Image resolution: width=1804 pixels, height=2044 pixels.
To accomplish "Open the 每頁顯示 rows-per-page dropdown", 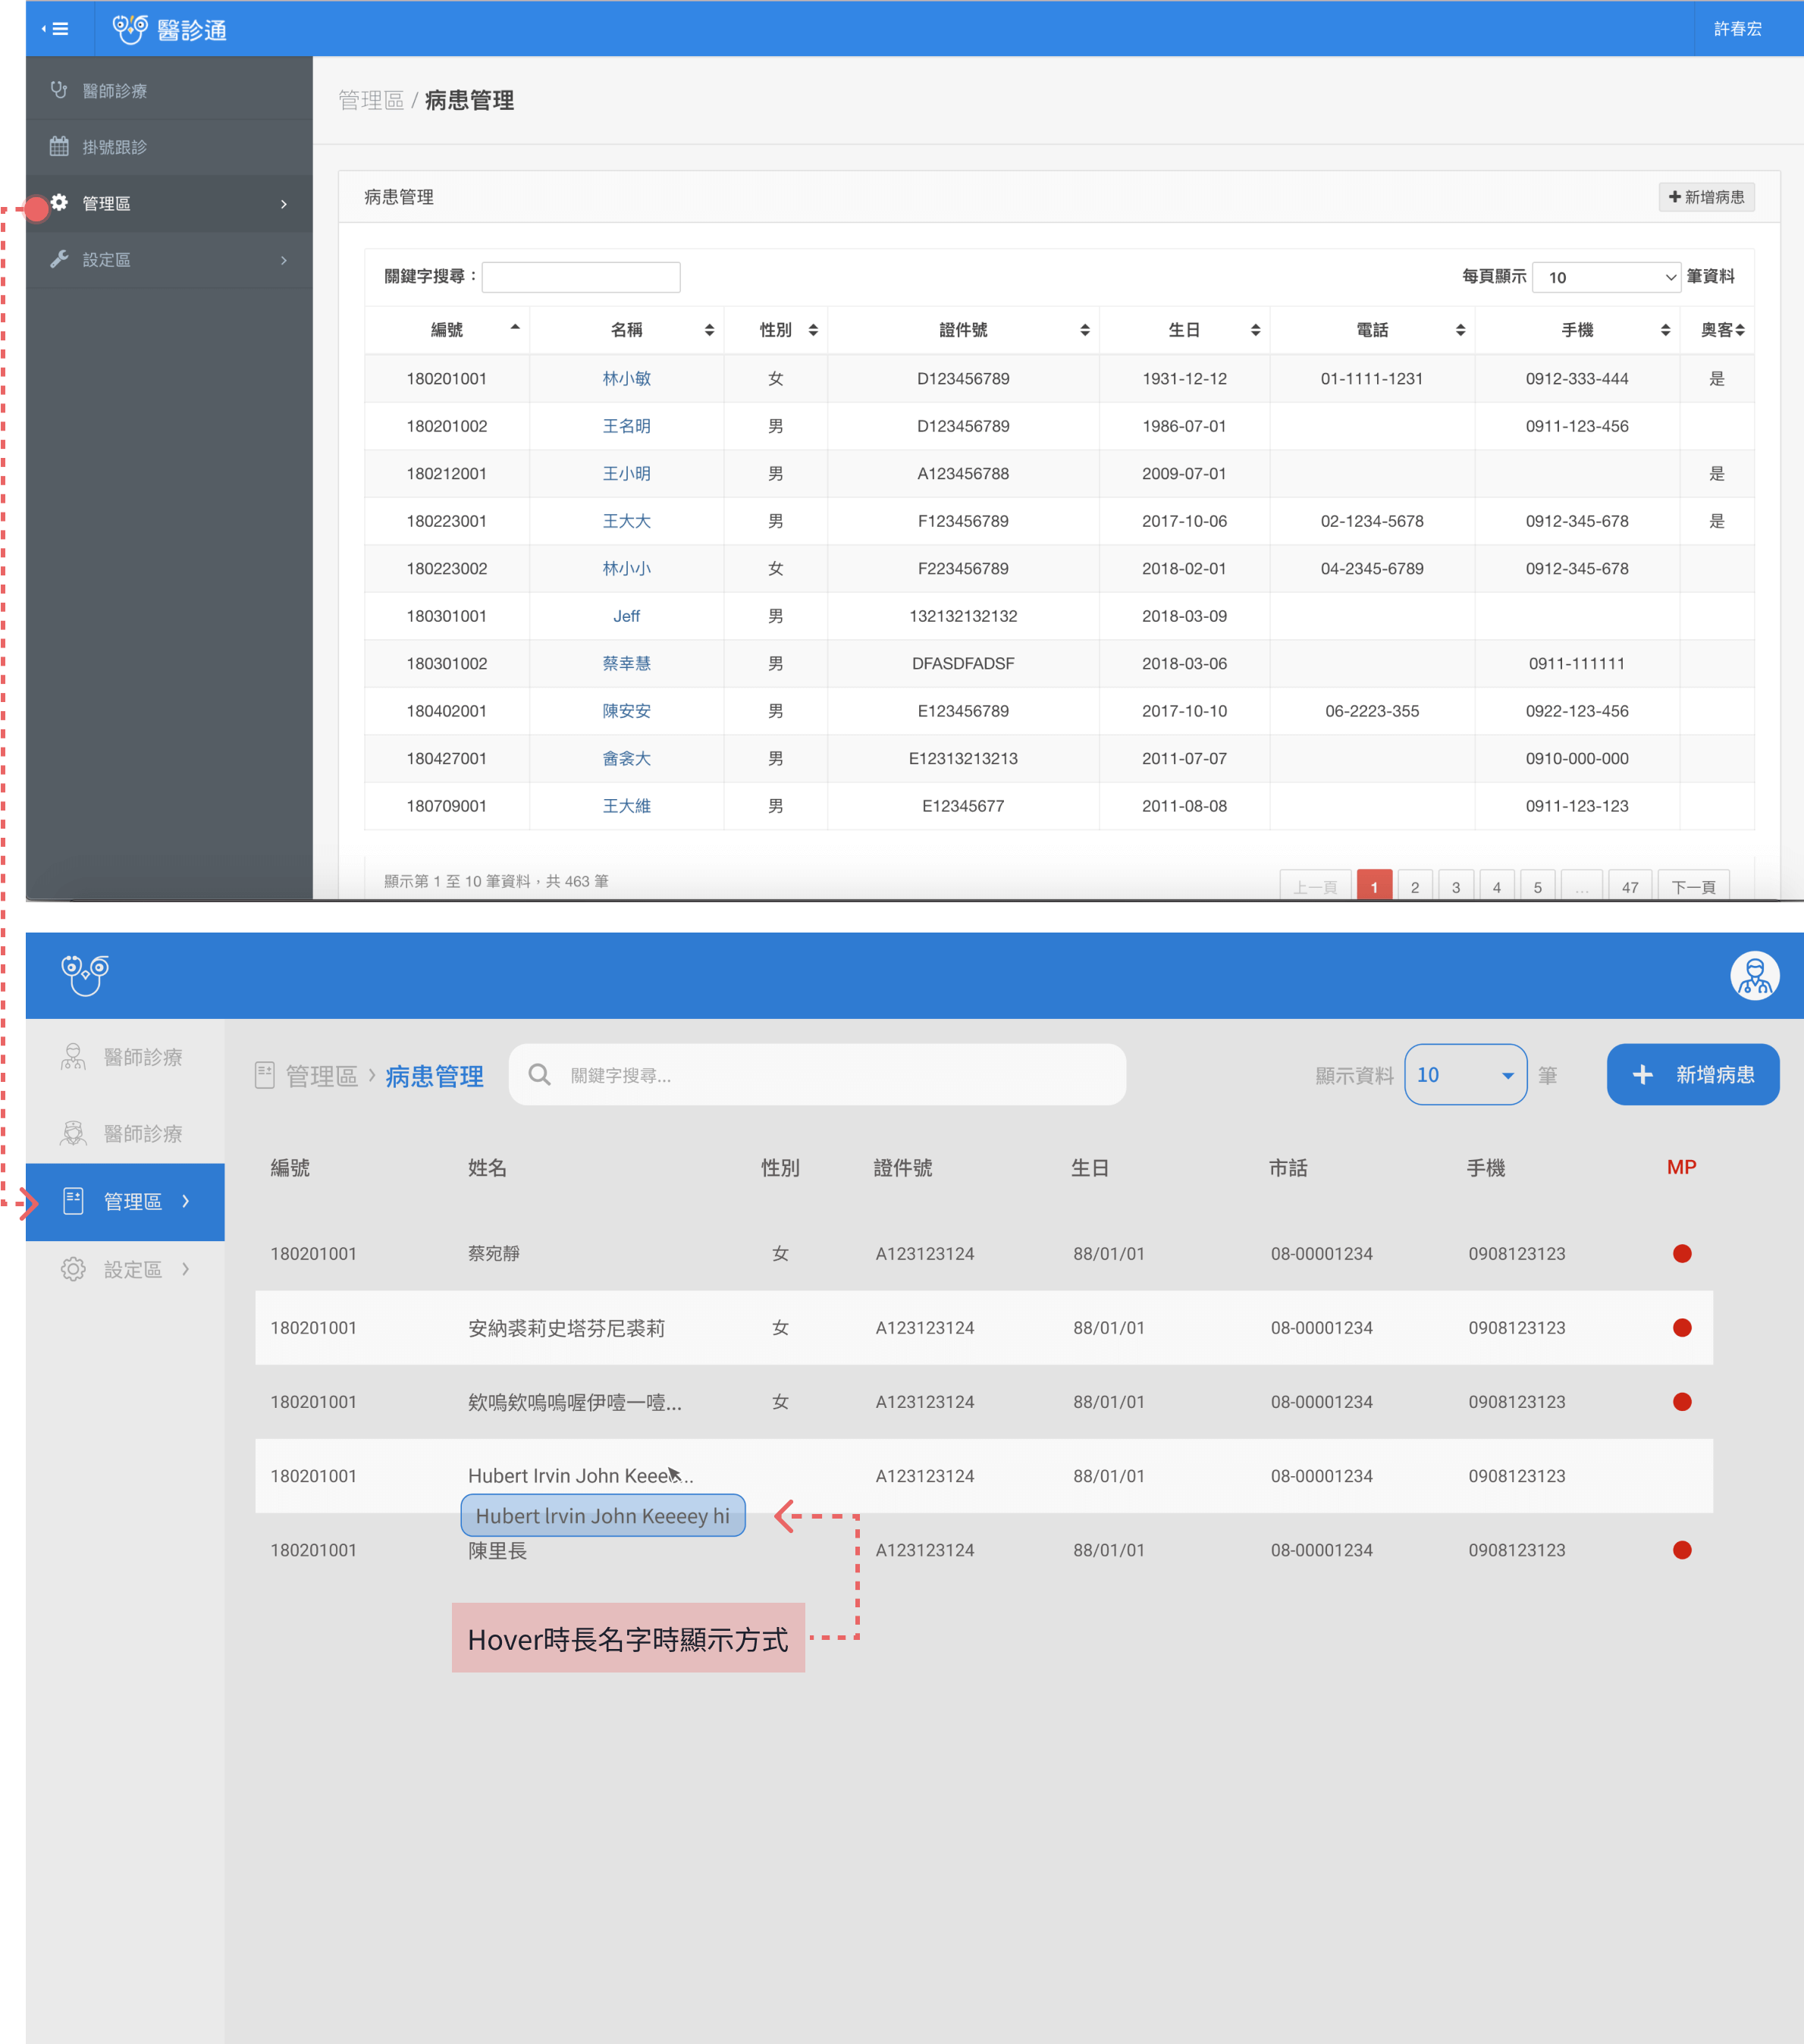I will pos(1607,277).
